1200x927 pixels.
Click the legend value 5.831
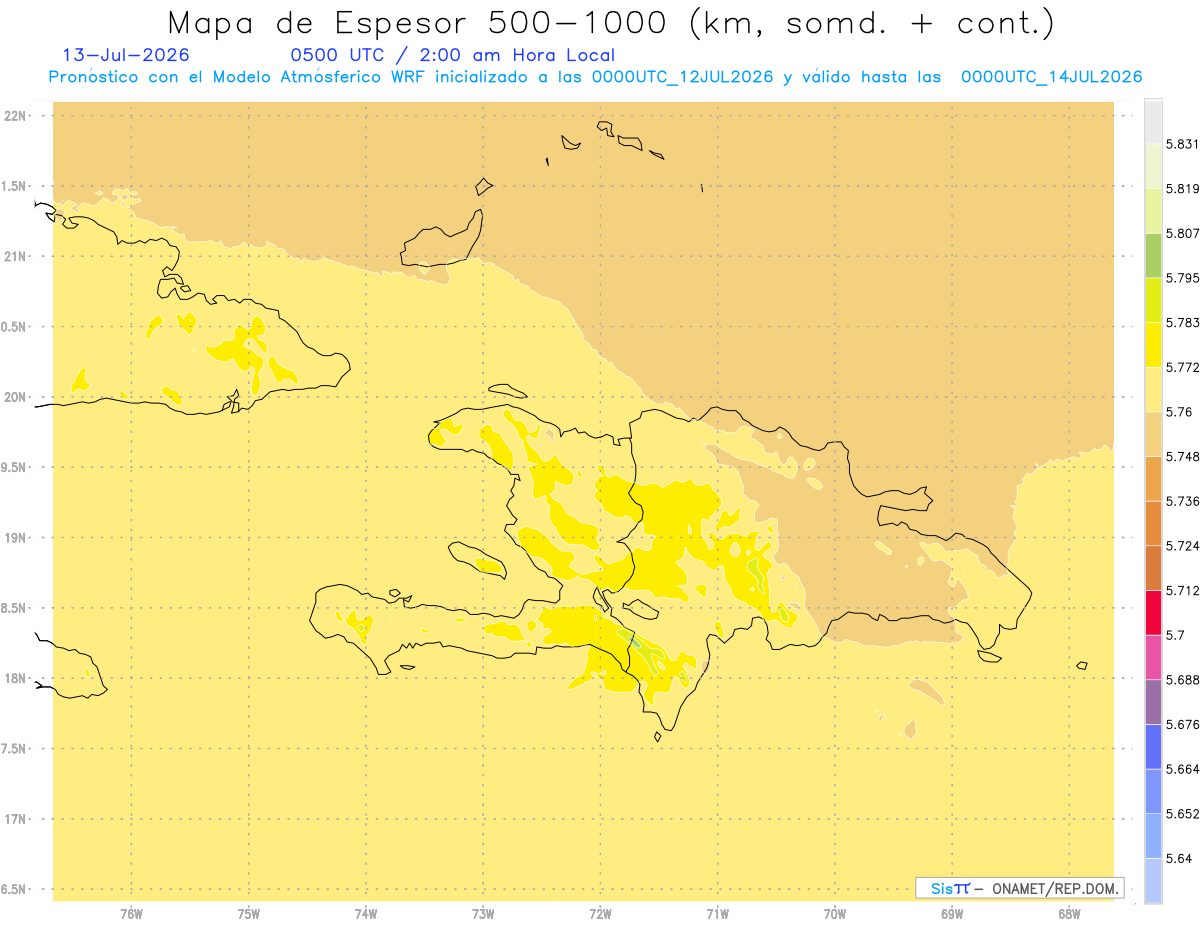tap(1182, 143)
